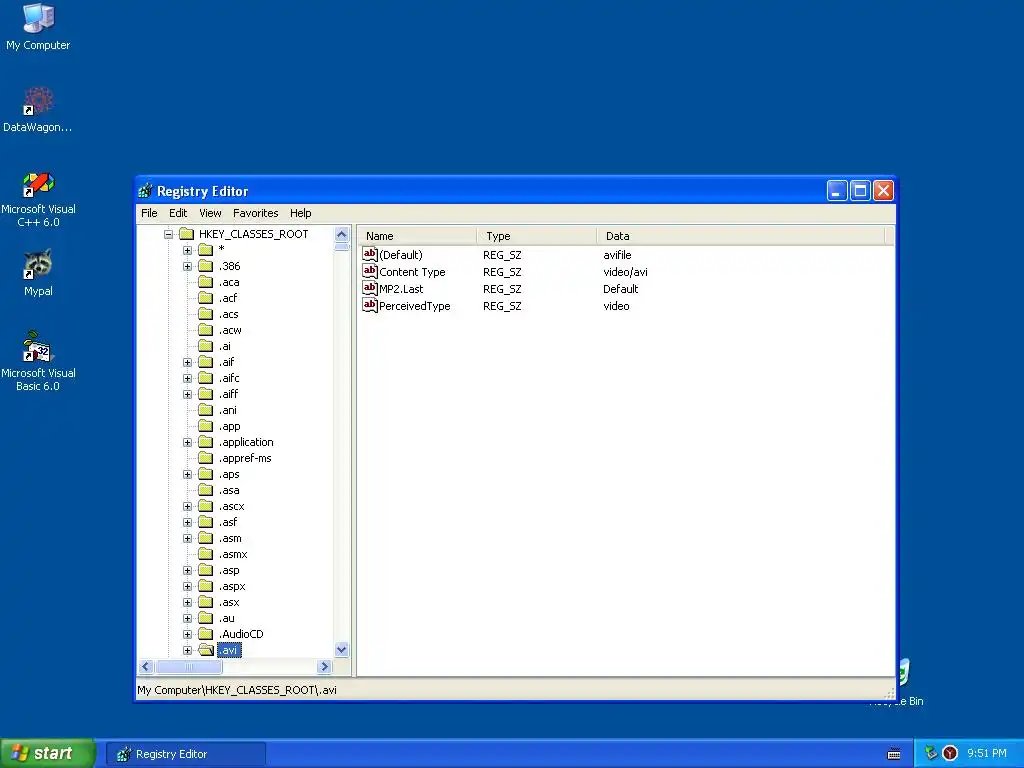Image resolution: width=1024 pixels, height=768 pixels.
Task: Select the Content Type value icon
Action: (x=370, y=271)
